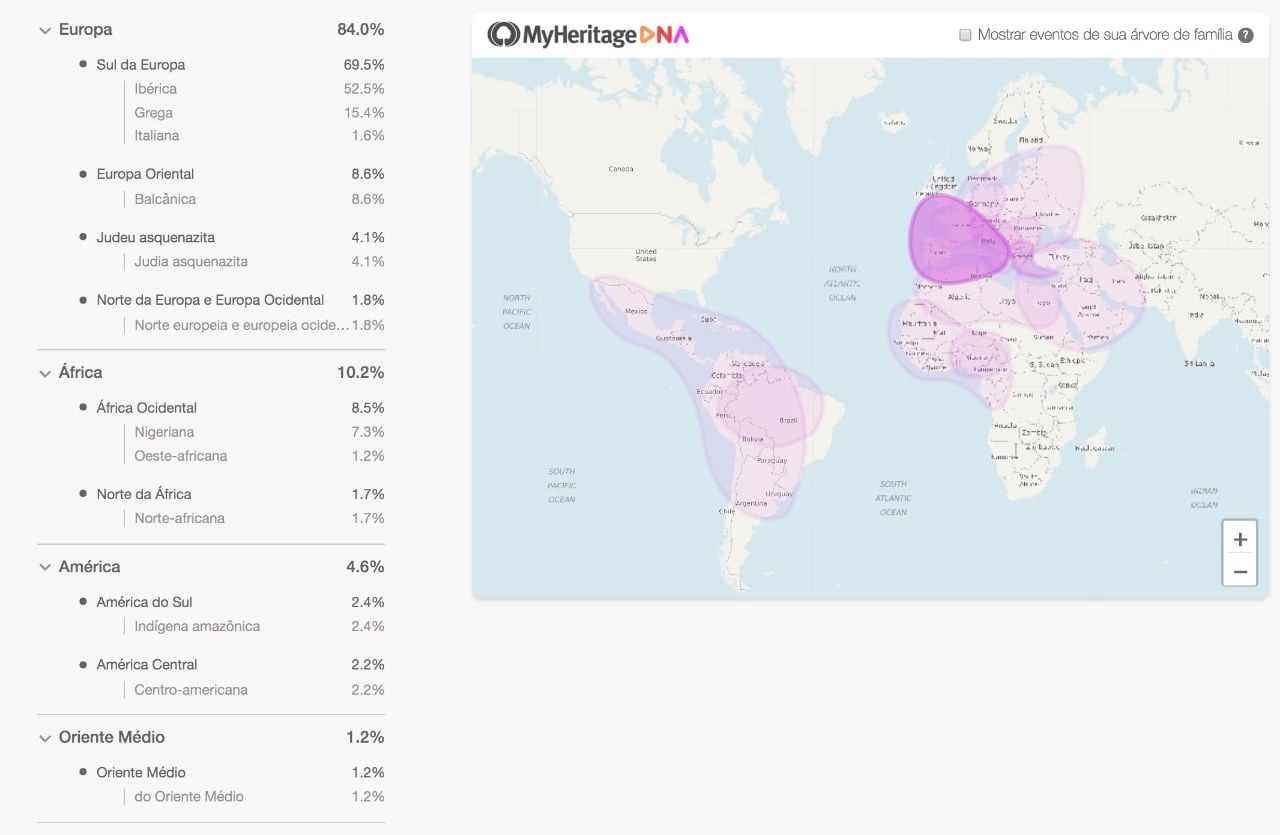Collapse the Europa section

(45, 30)
